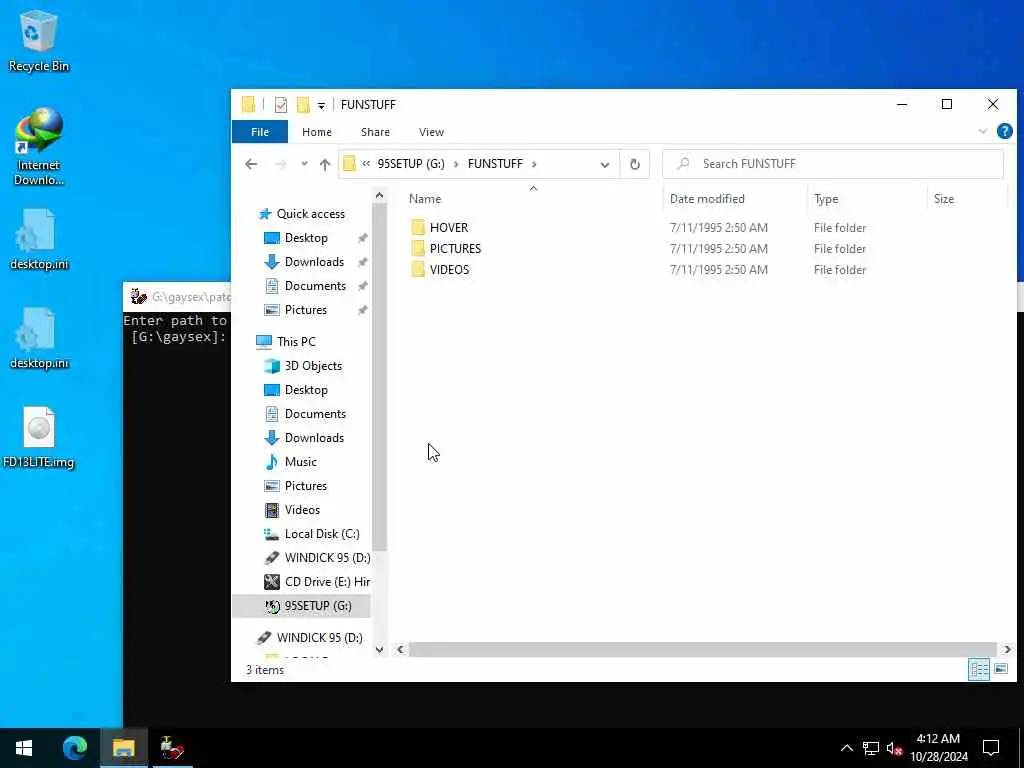Click the HOVER date 7/11/1995 2:50 AM
Image resolution: width=1024 pixels, height=768 pixels.
point(718,227)
